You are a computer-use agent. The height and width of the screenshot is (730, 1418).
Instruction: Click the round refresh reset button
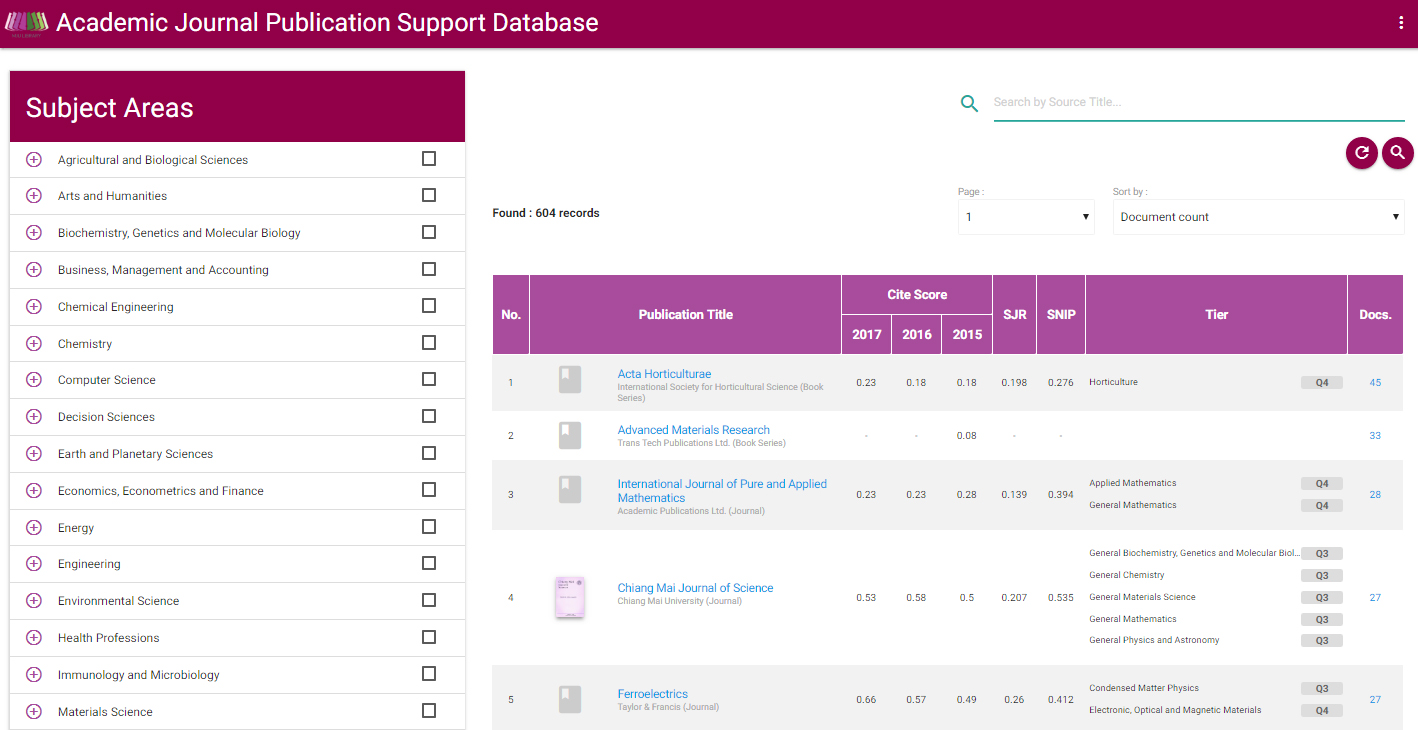pos(1361,153)
